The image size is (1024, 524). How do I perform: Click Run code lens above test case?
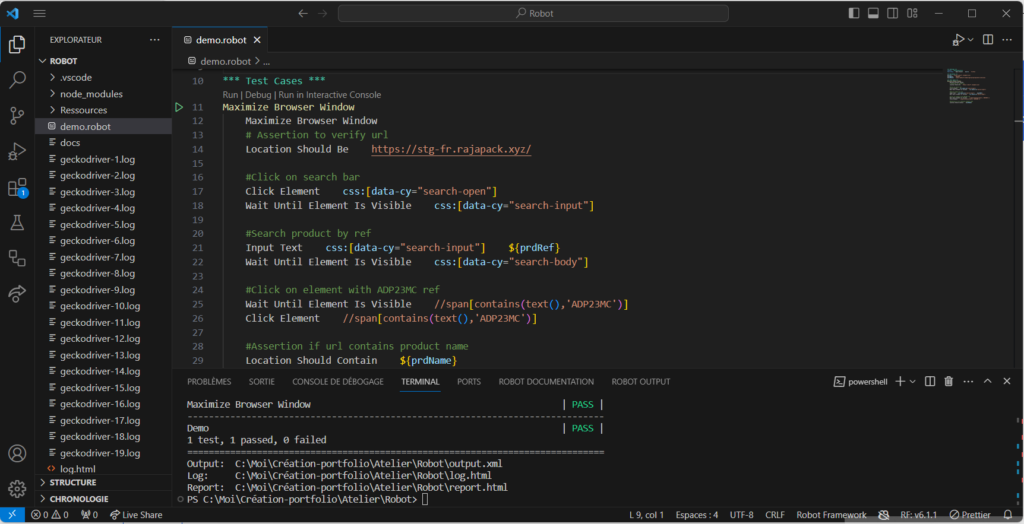click(x=230, y=95)
